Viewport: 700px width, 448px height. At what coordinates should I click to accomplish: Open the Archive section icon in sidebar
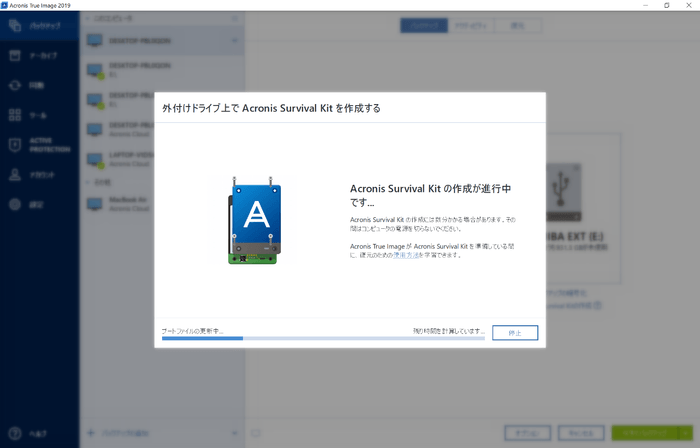point(15,55)
